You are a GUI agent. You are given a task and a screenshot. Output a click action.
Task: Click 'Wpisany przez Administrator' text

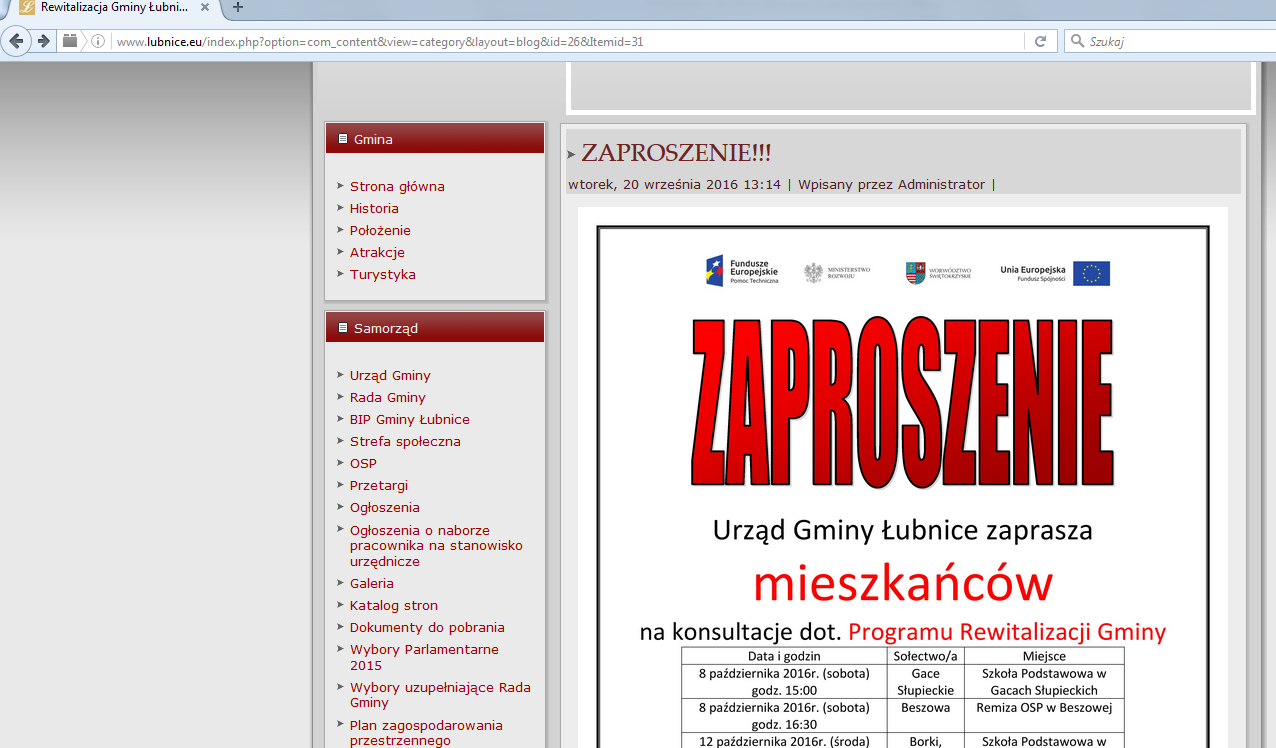pyautogui.click(x=891, y=184)
